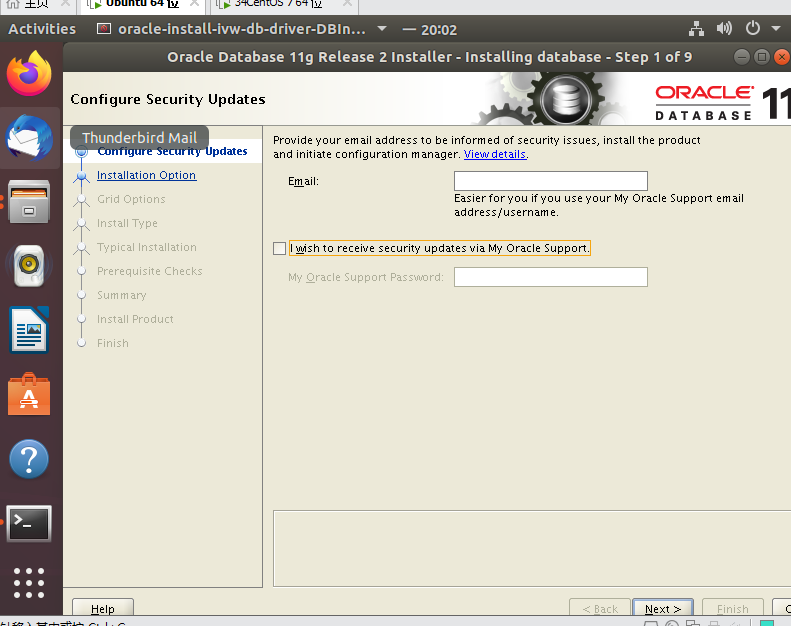This screenshot has height=626, width=791.
Task: Click the Summary step text
Action: coord(122,295)
